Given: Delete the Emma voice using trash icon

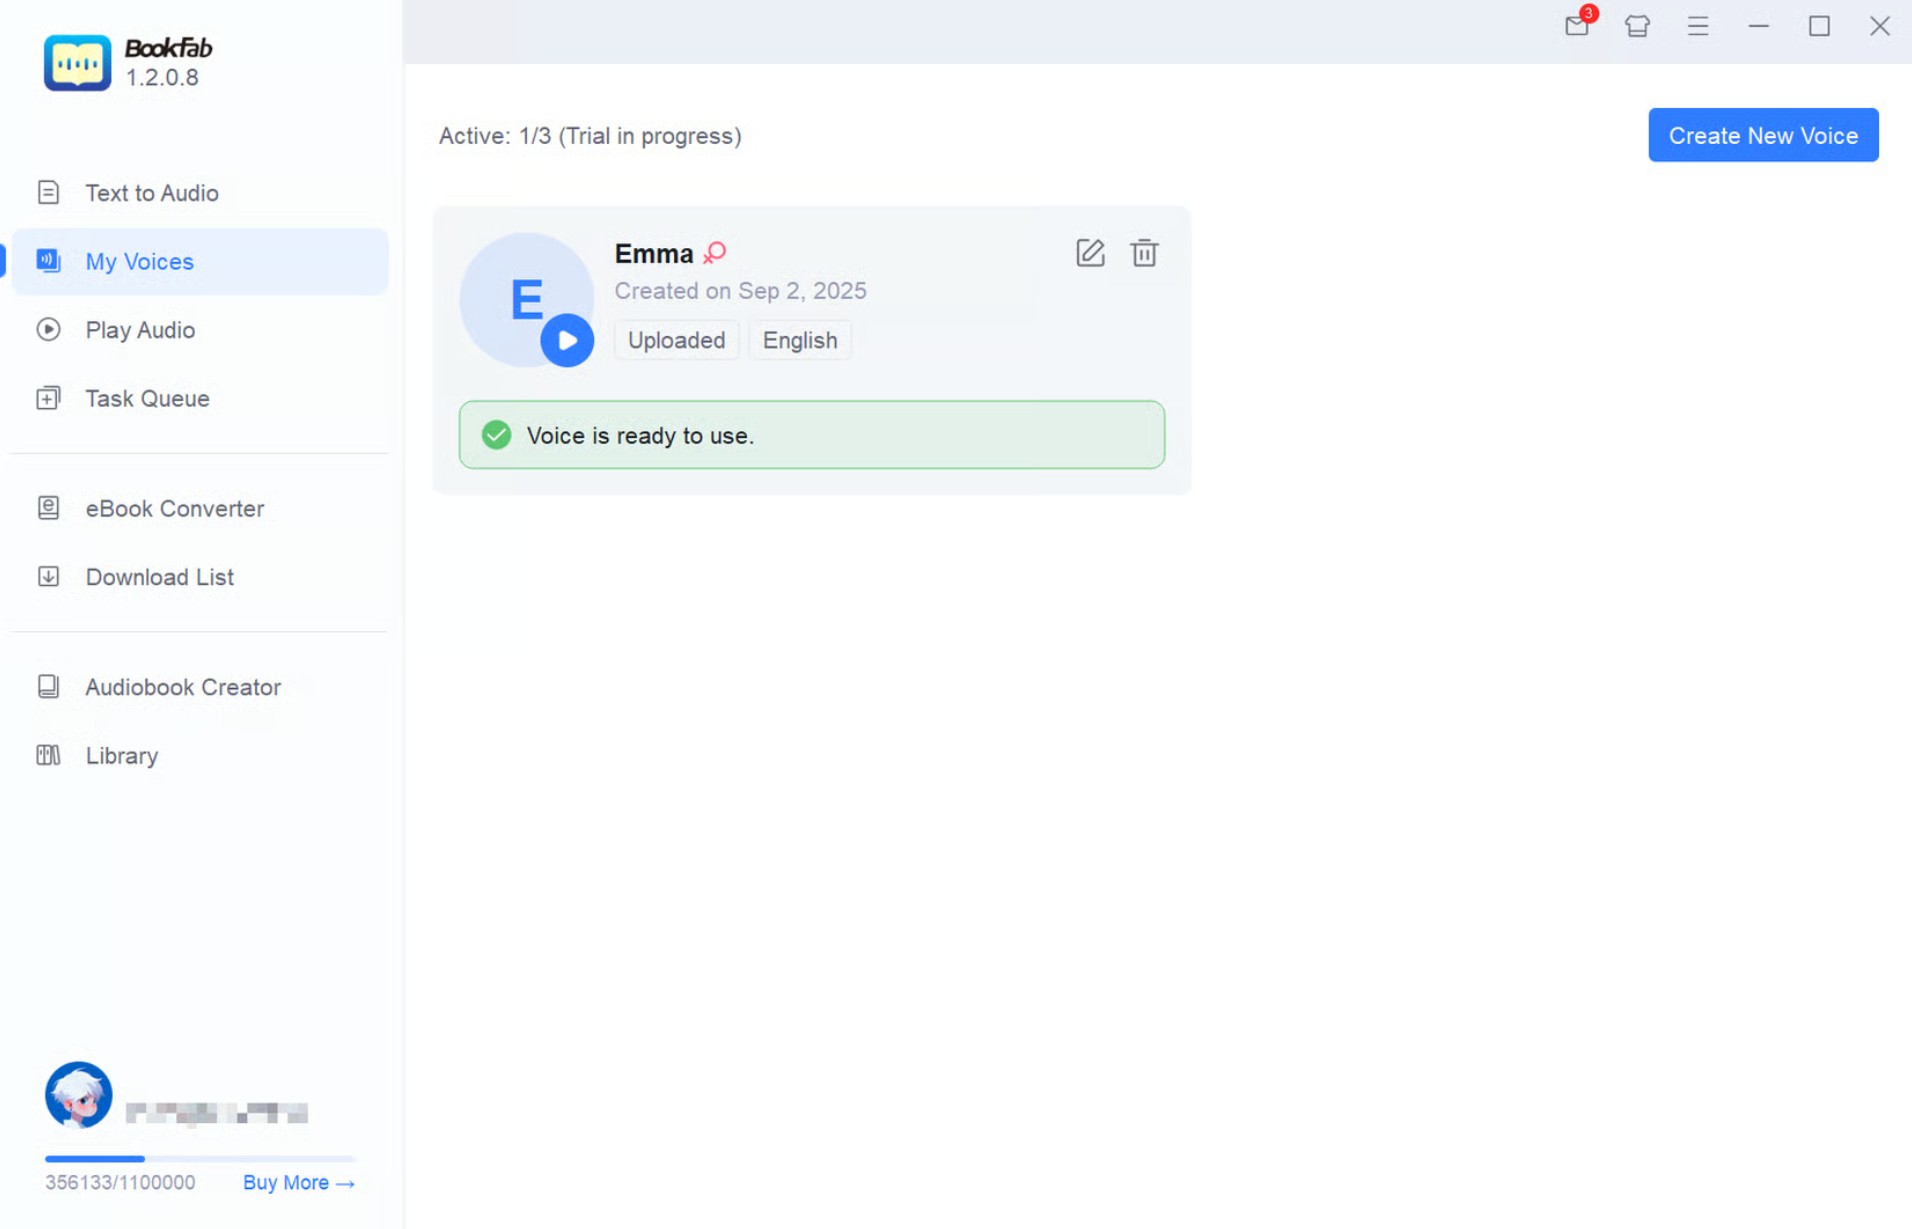Looking at the screenshot, I should (x=1144, y=253).
